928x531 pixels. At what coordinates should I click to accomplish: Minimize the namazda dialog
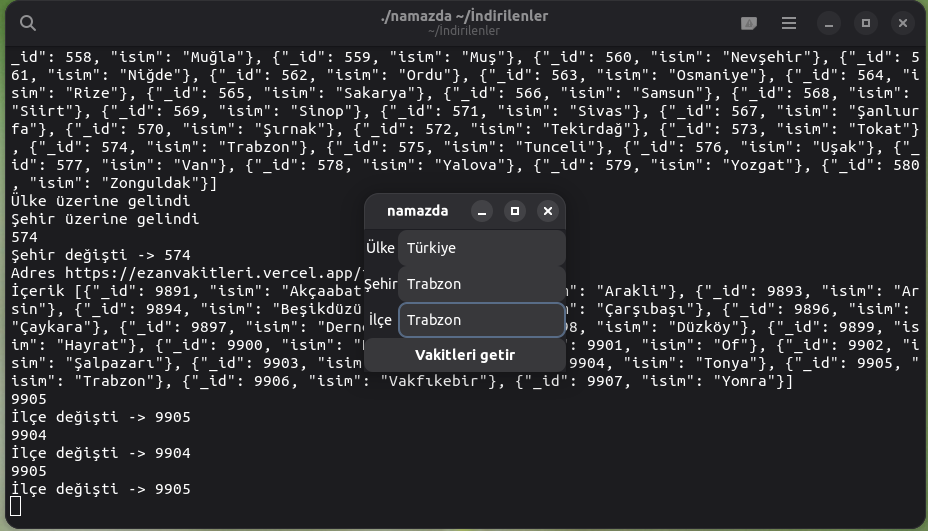coord(482,211)
